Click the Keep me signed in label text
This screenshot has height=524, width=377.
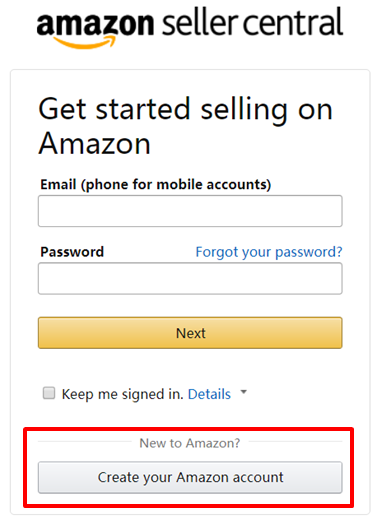point(123,394)
